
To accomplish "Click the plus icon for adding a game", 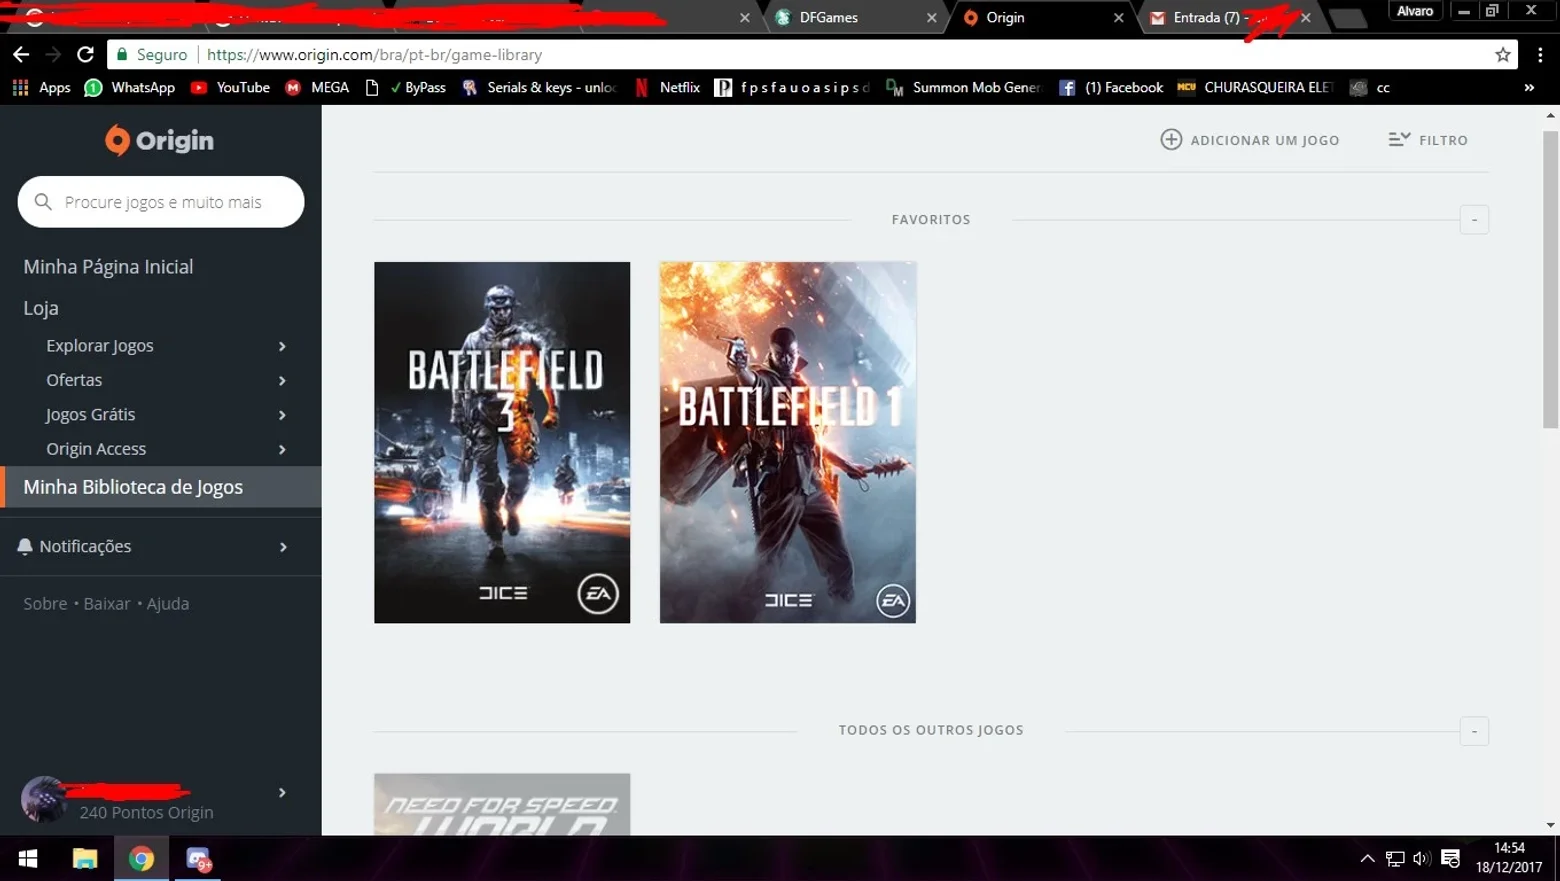I will point(1171,140).
